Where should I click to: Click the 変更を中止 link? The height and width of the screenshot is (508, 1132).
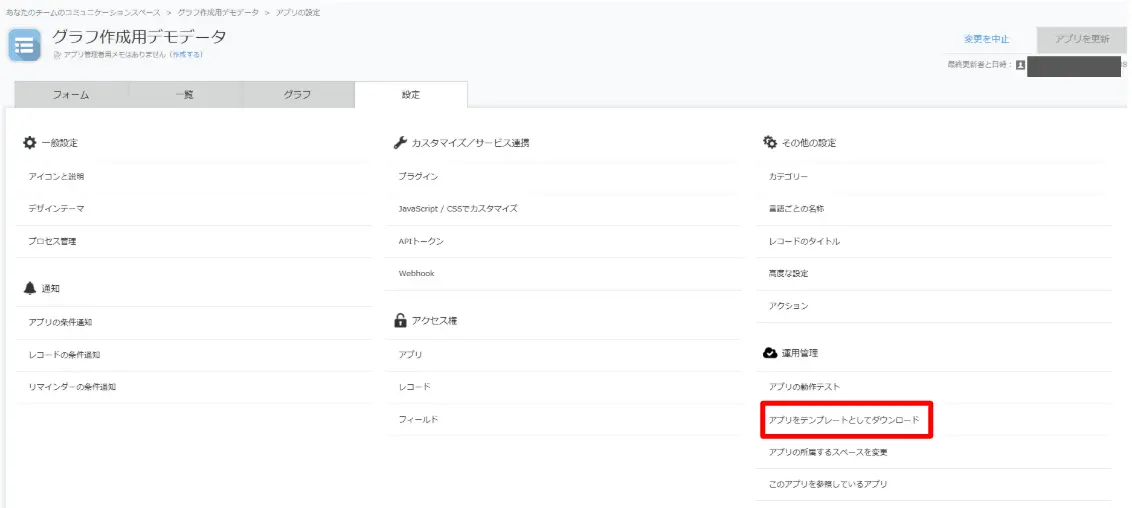[x=986, y=39]
